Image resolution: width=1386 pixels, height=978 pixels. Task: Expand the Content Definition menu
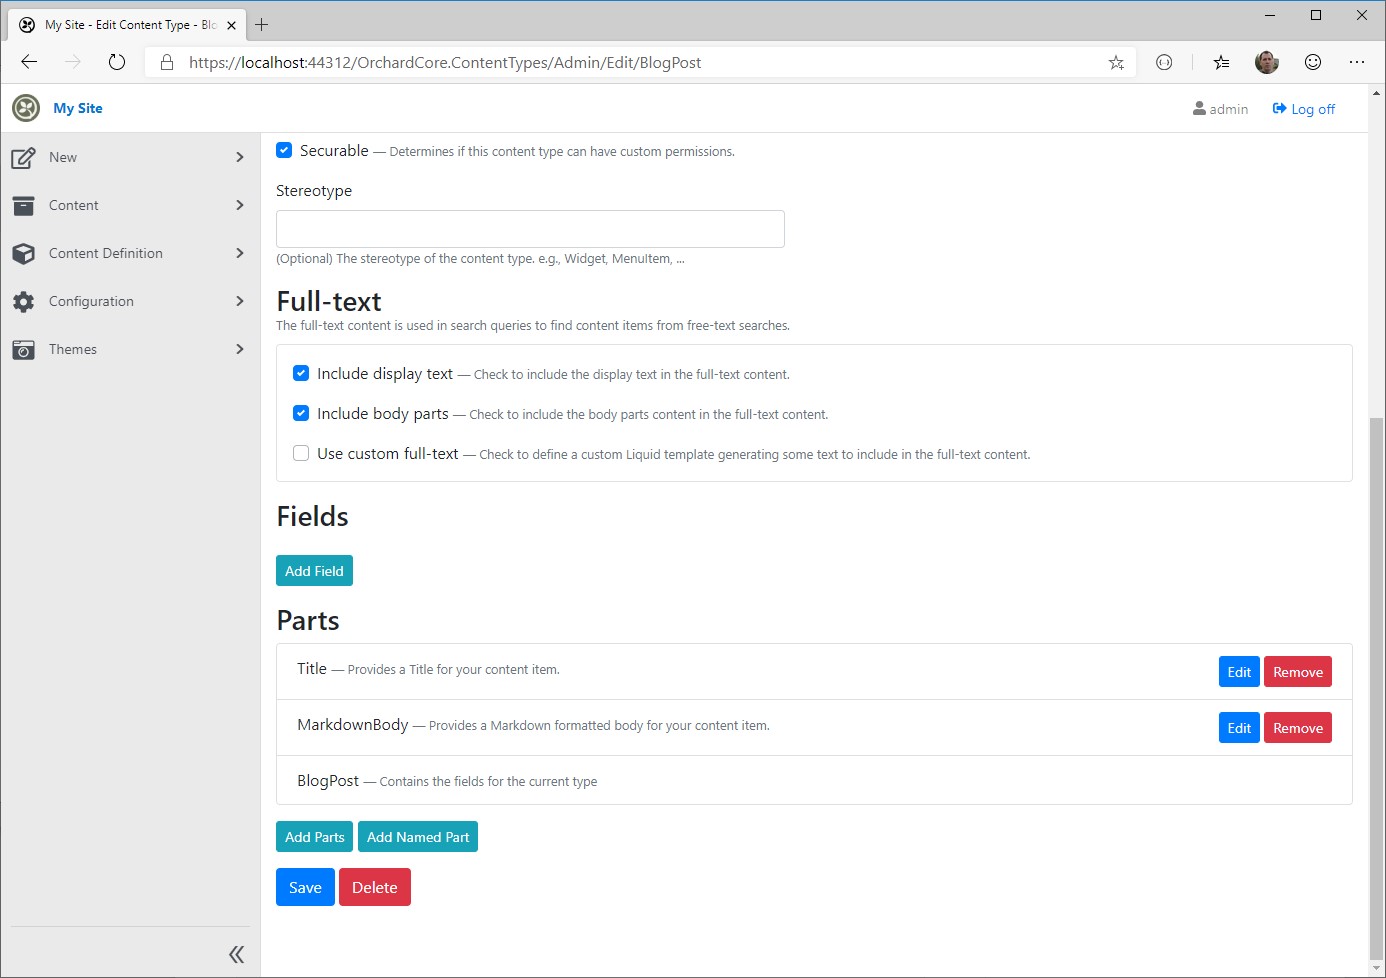(239, 253)
